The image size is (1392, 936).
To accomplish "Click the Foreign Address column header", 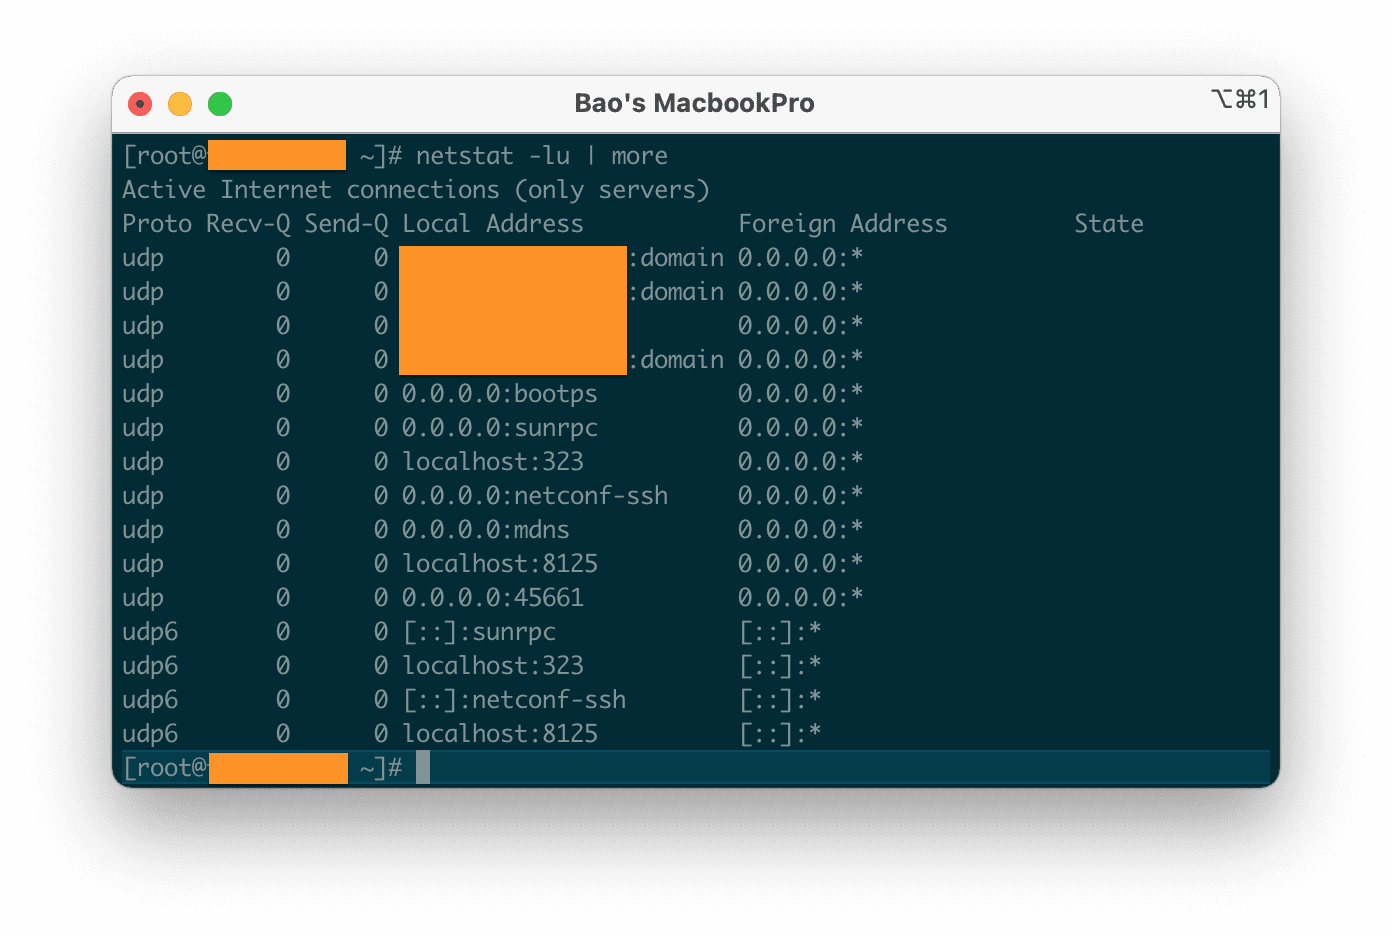I will (x=842, y=224).
